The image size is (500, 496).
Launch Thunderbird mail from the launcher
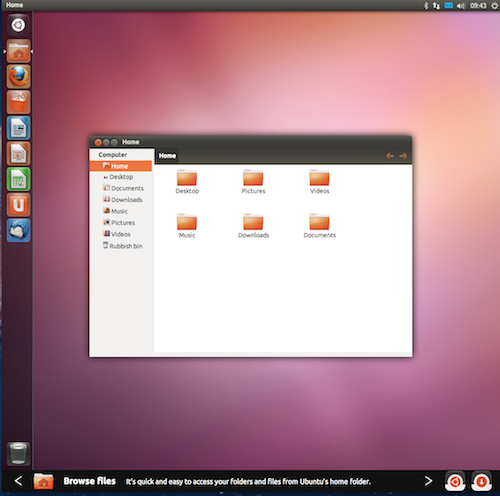(19, 231)
